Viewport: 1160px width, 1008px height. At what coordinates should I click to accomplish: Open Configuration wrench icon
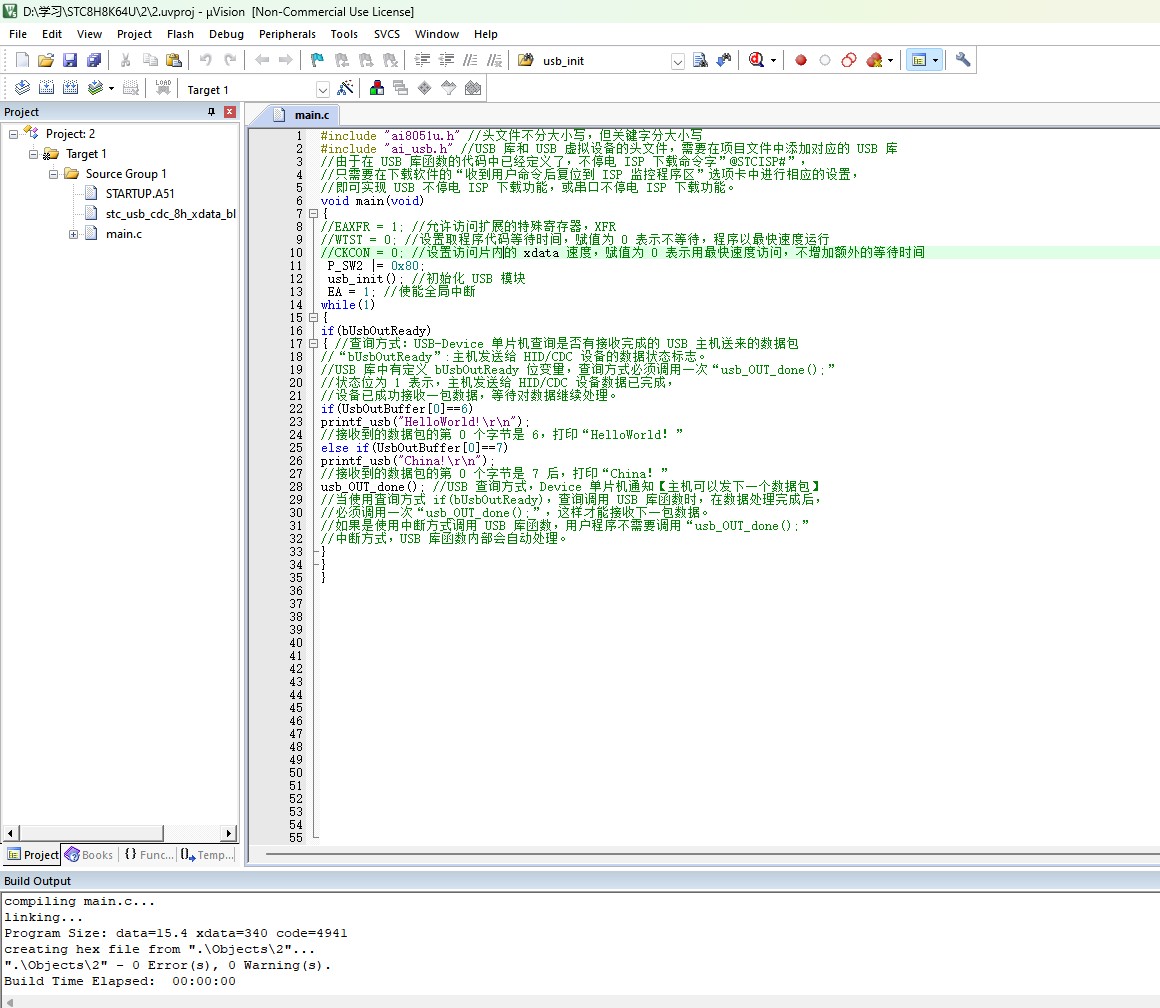coord(962,60)
